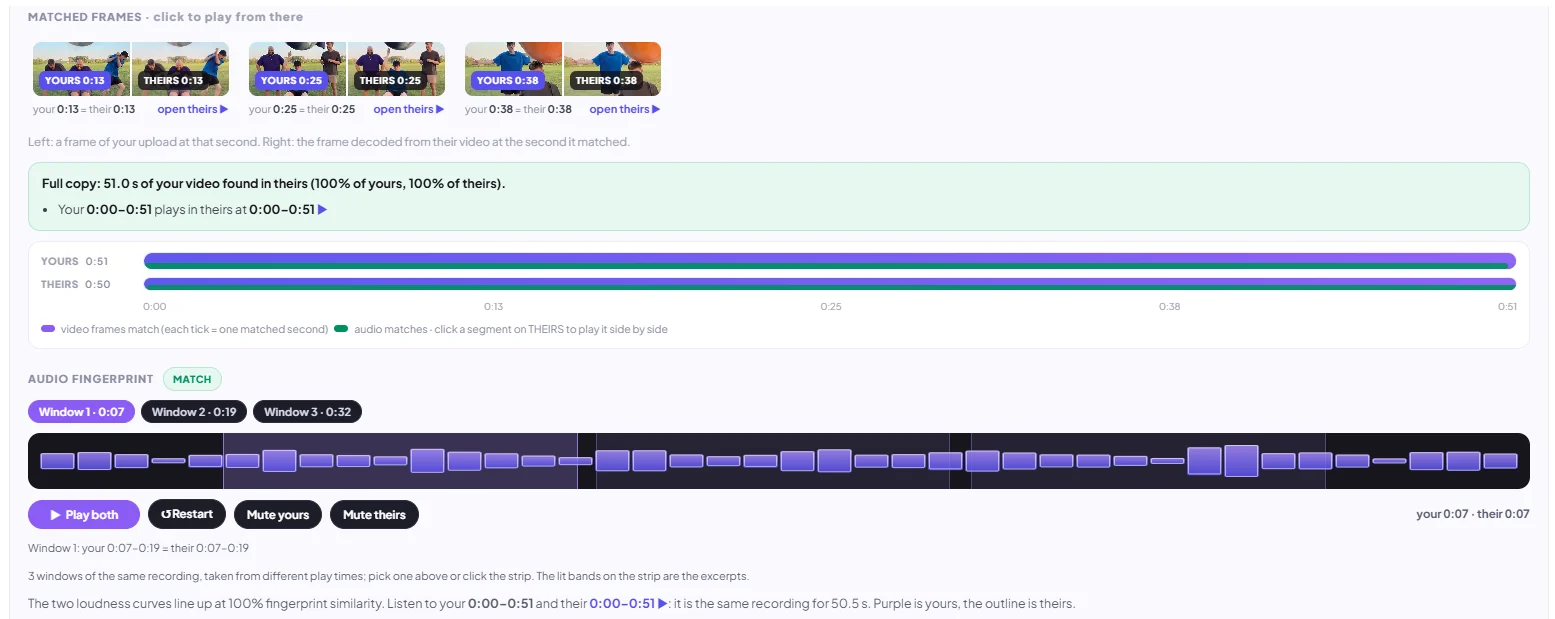1555x619 pixels.
Task: Click the YOURS 0:51 timeline bar
Action: [x=830, y=261]
